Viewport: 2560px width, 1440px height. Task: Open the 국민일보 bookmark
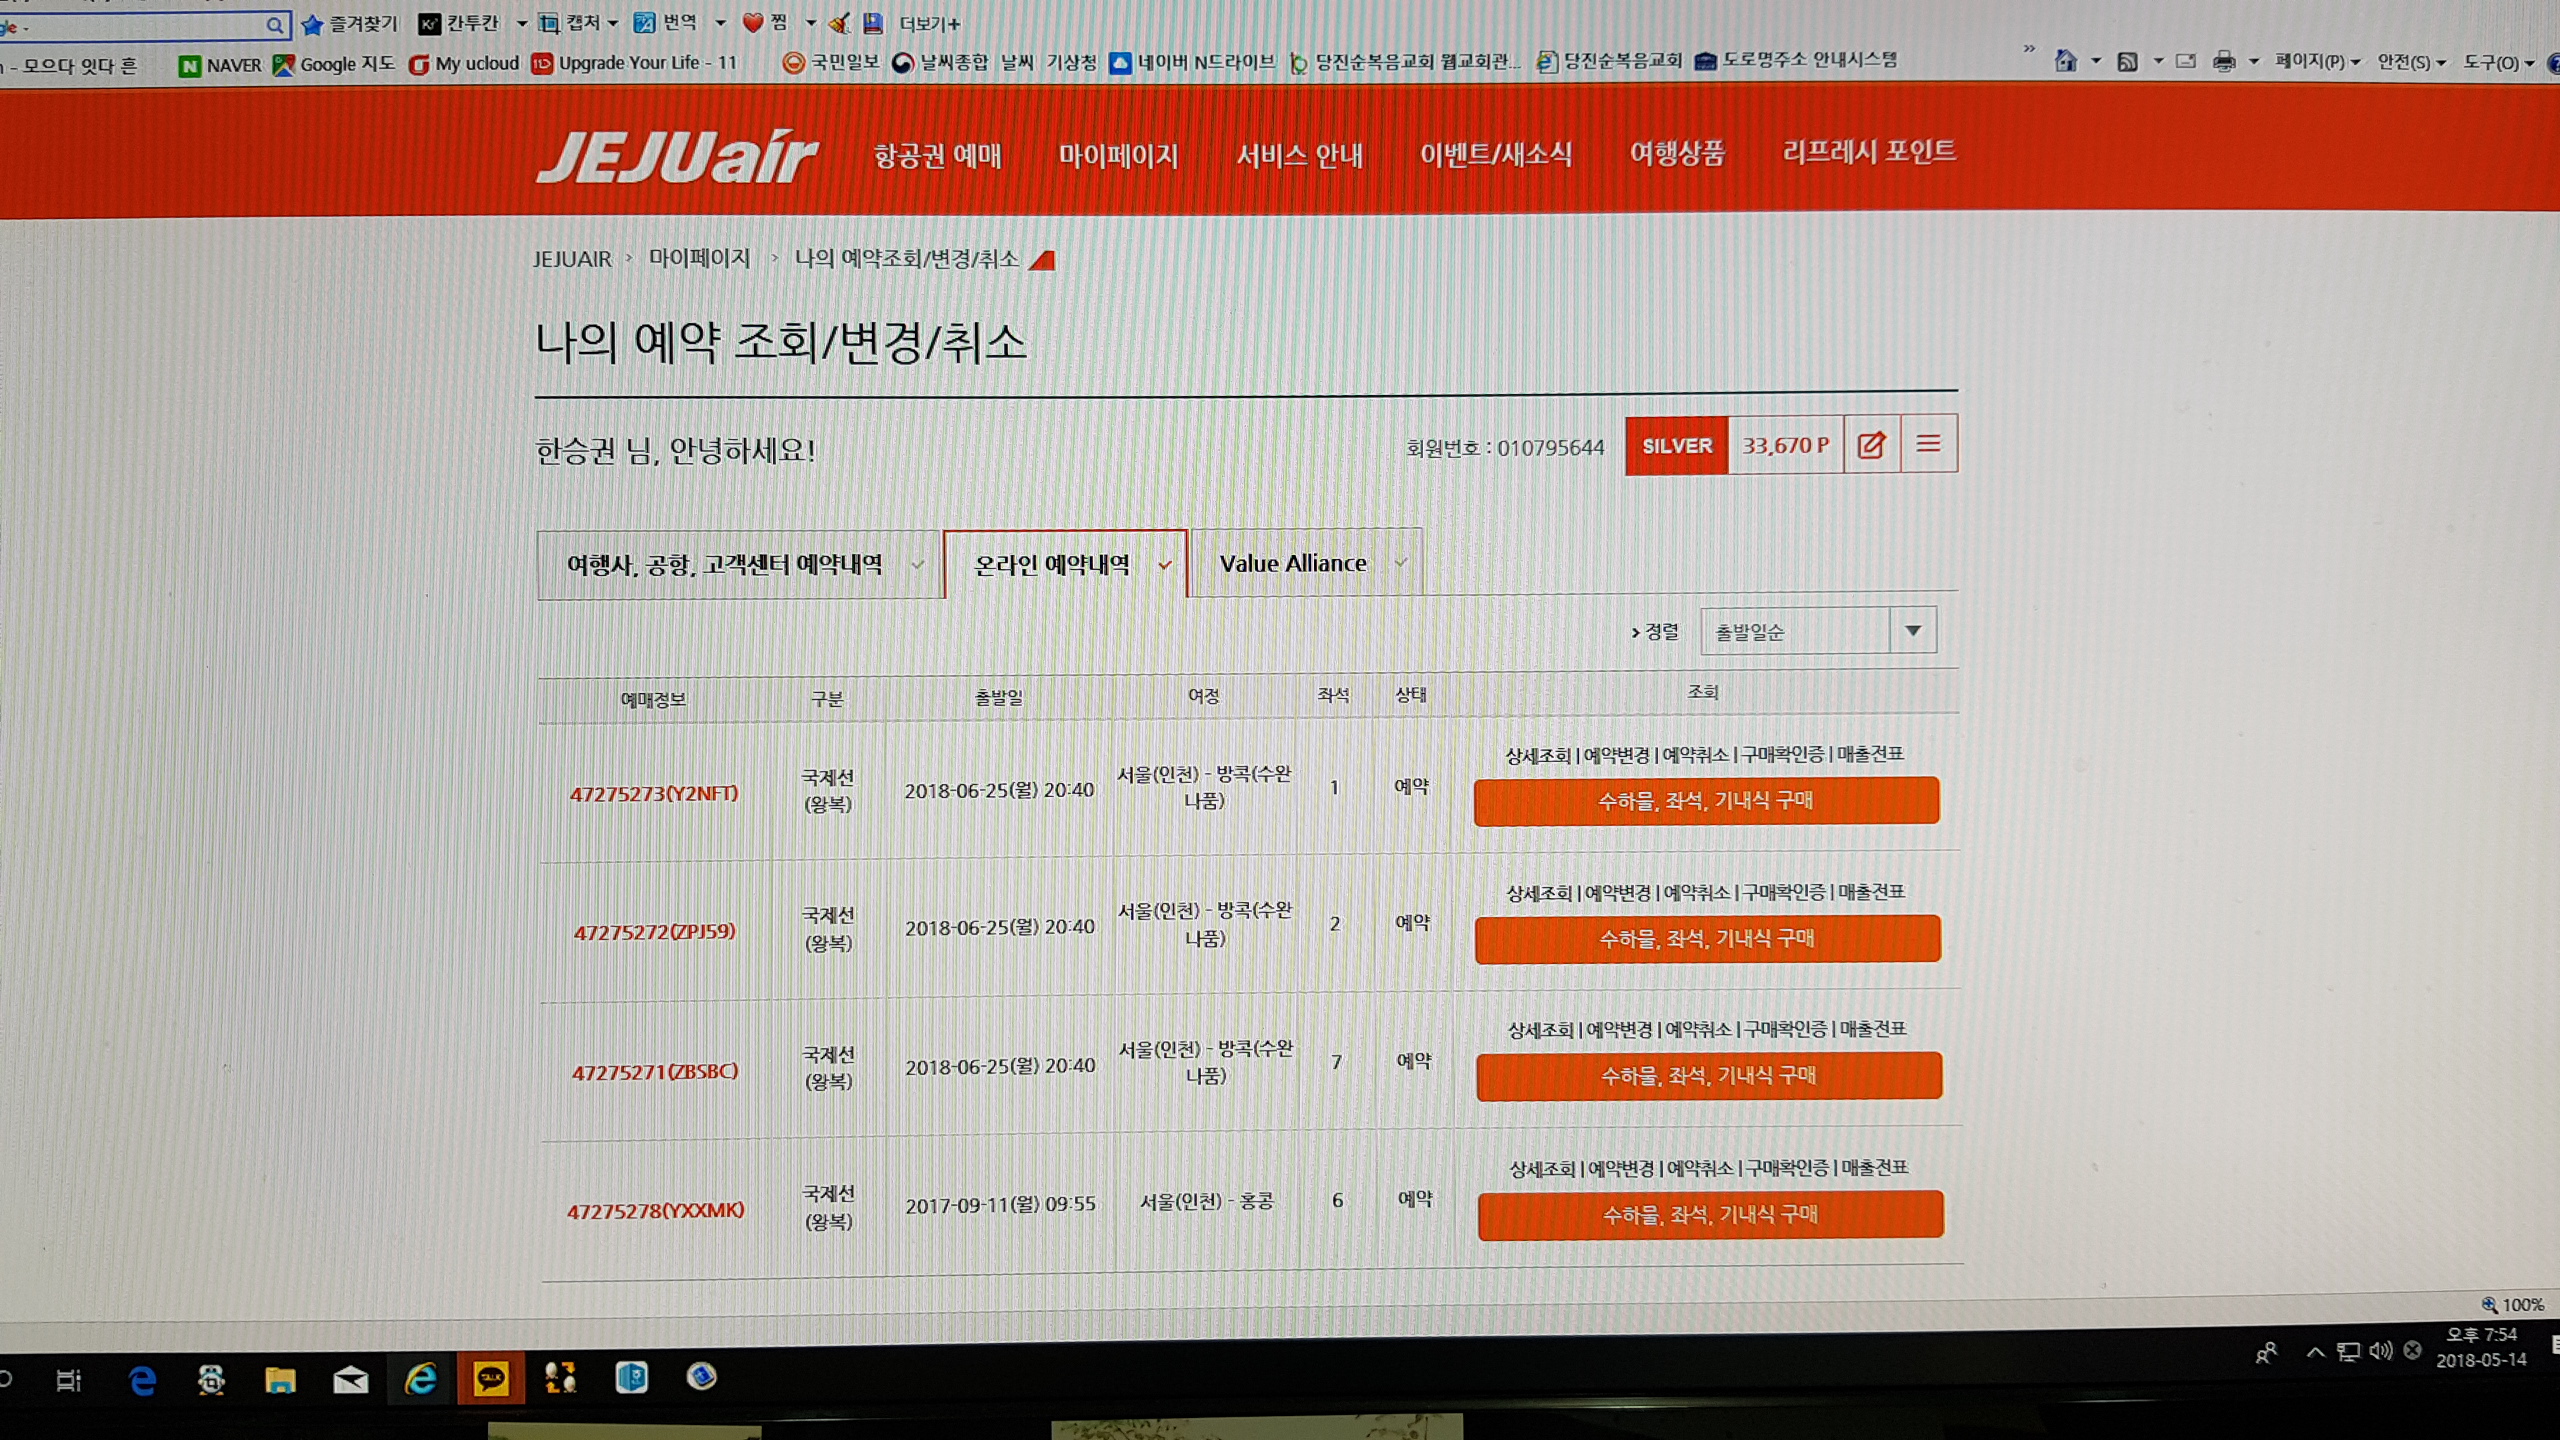[831, 62]
